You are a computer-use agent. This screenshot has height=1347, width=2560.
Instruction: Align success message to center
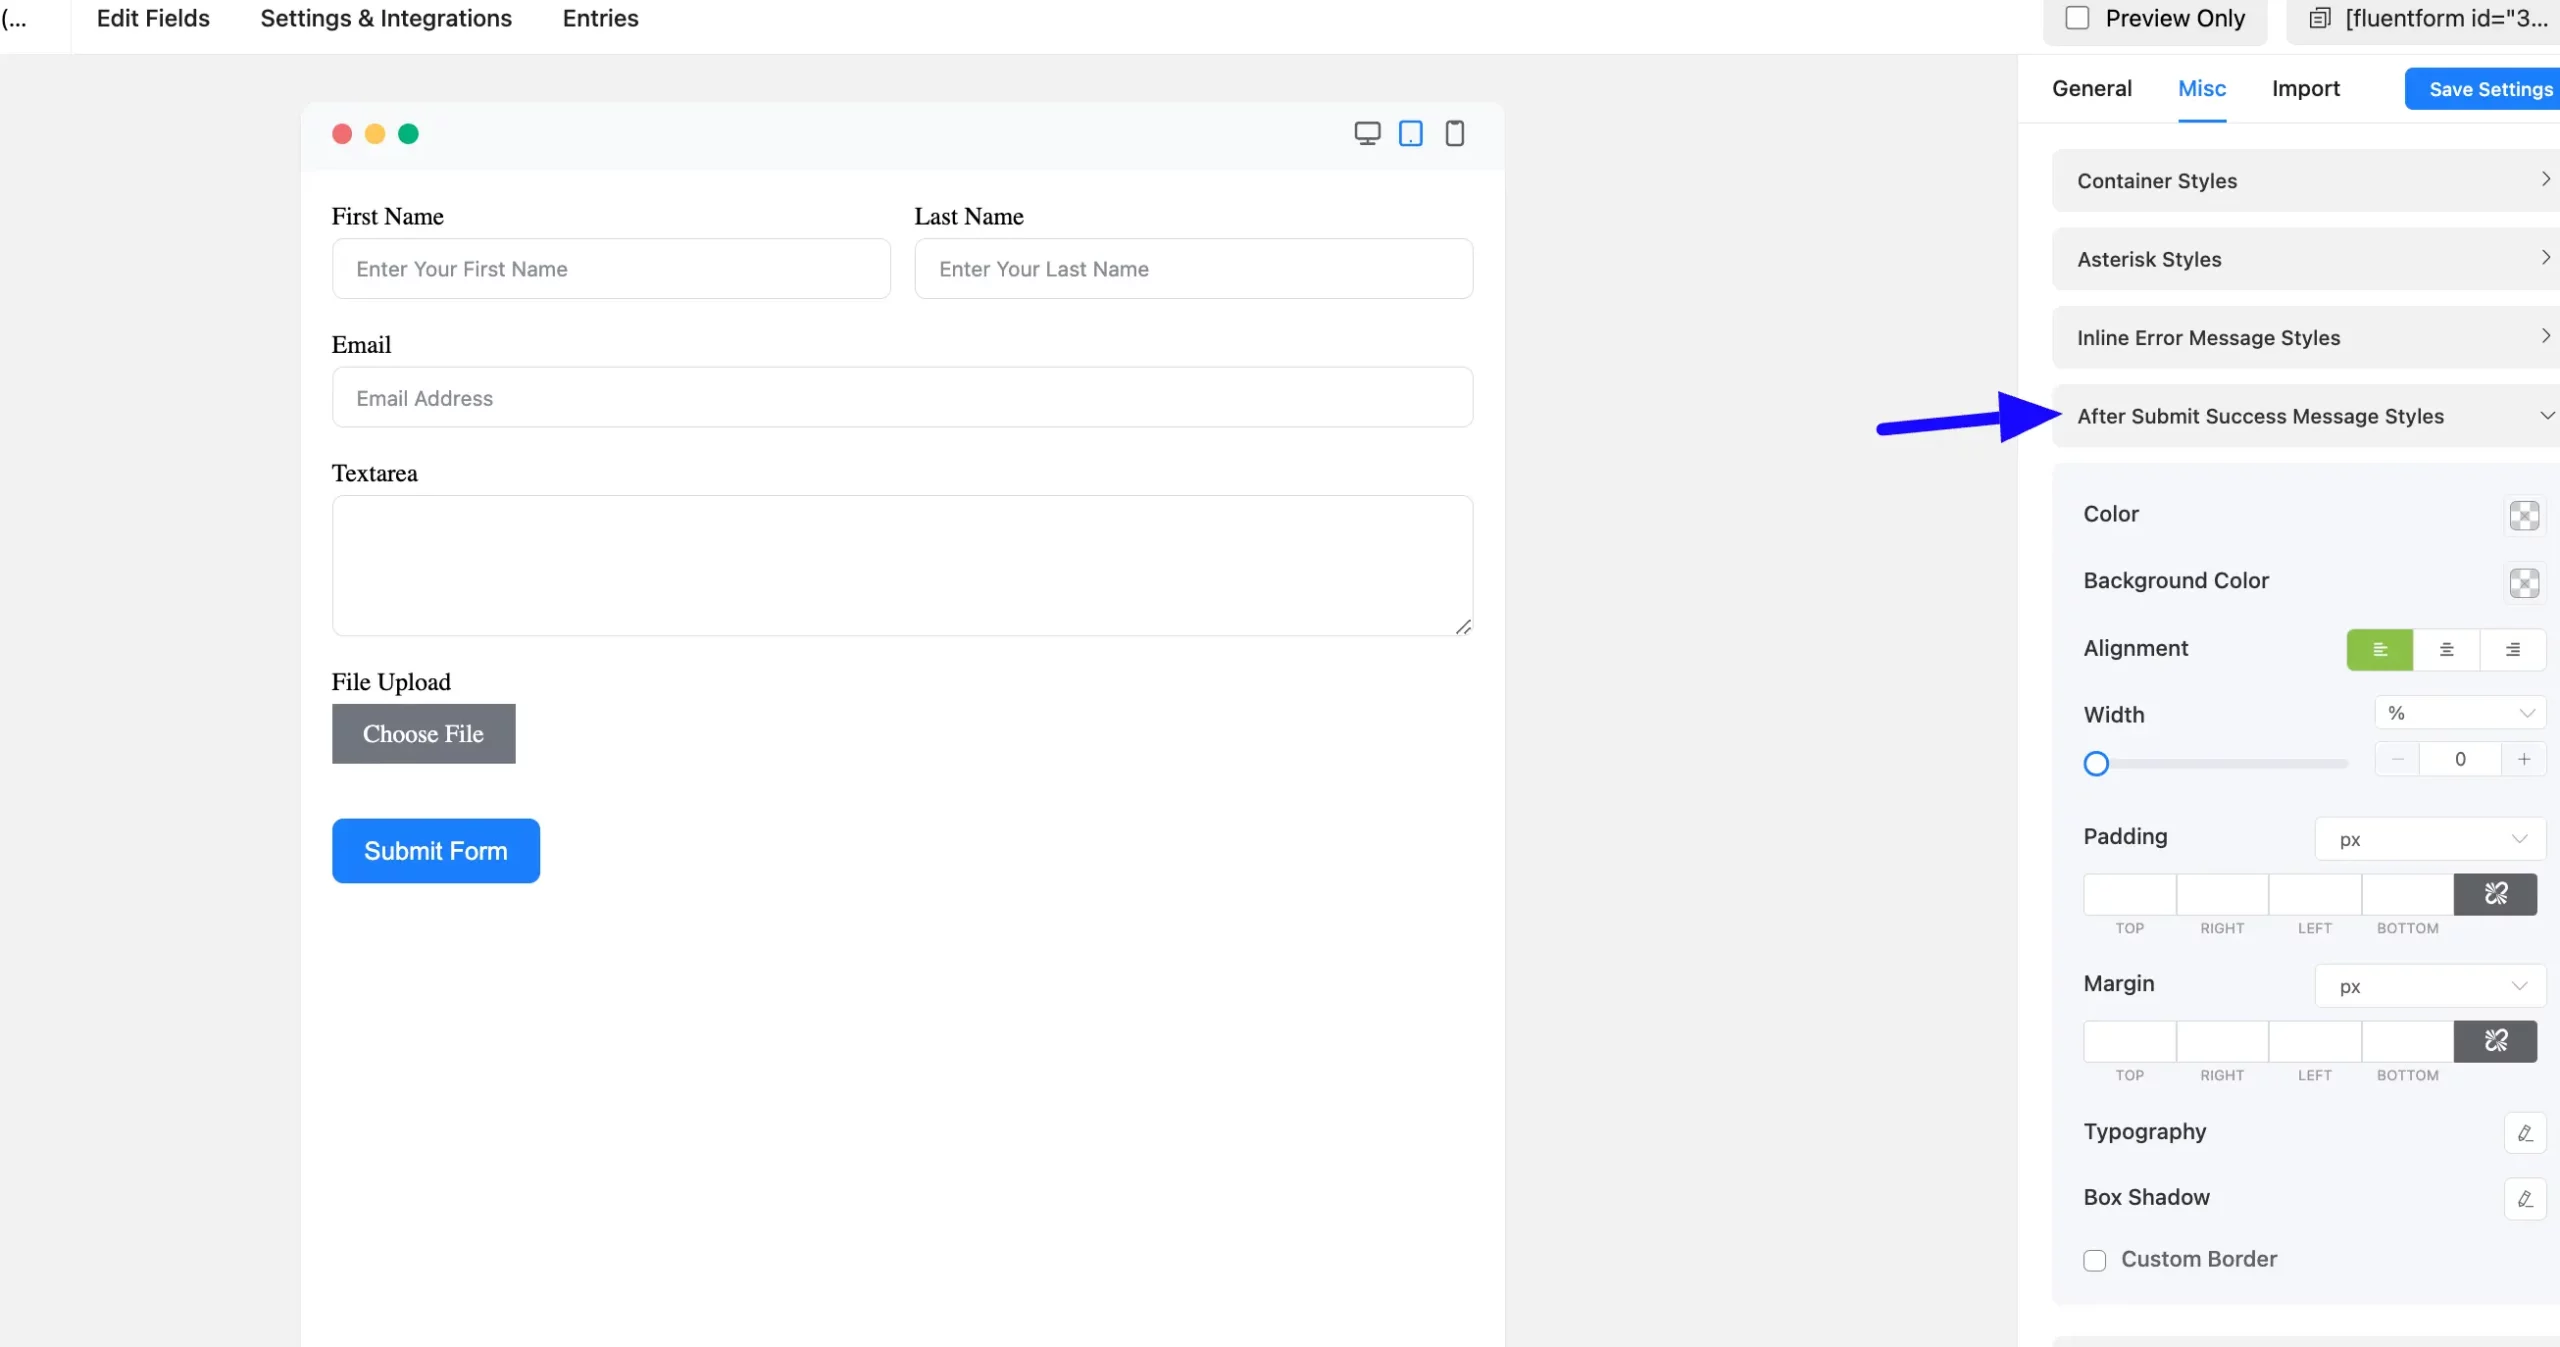point(2446,649)
